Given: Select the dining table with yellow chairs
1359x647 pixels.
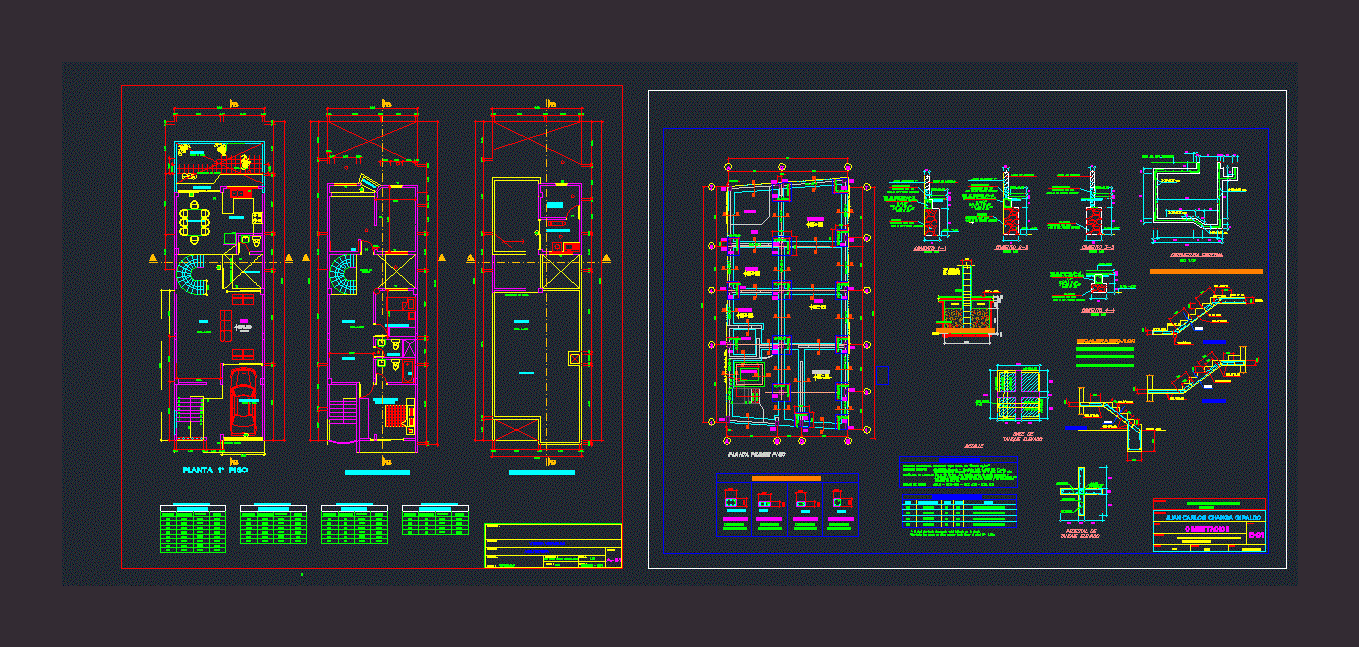Looking at the screenshot, I should coord(192,221).
